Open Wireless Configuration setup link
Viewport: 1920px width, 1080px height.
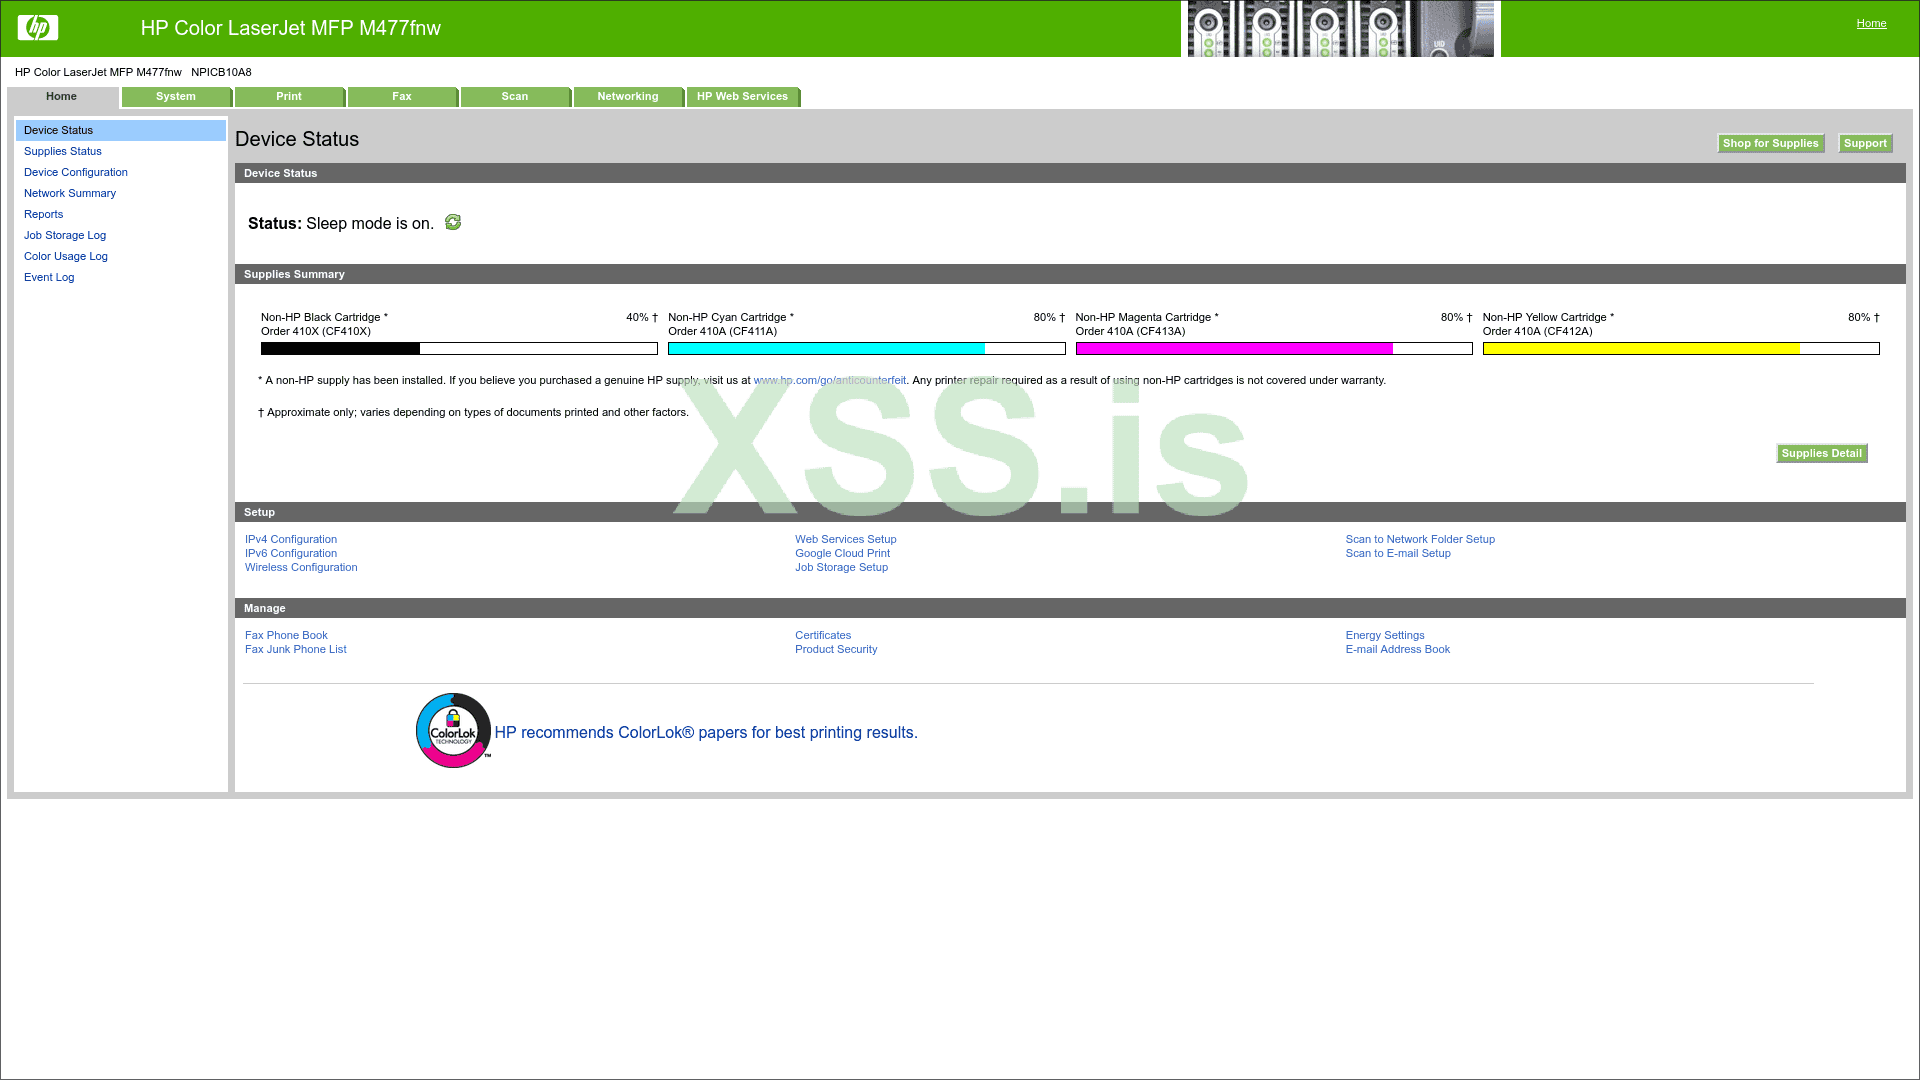pos(301,567)
